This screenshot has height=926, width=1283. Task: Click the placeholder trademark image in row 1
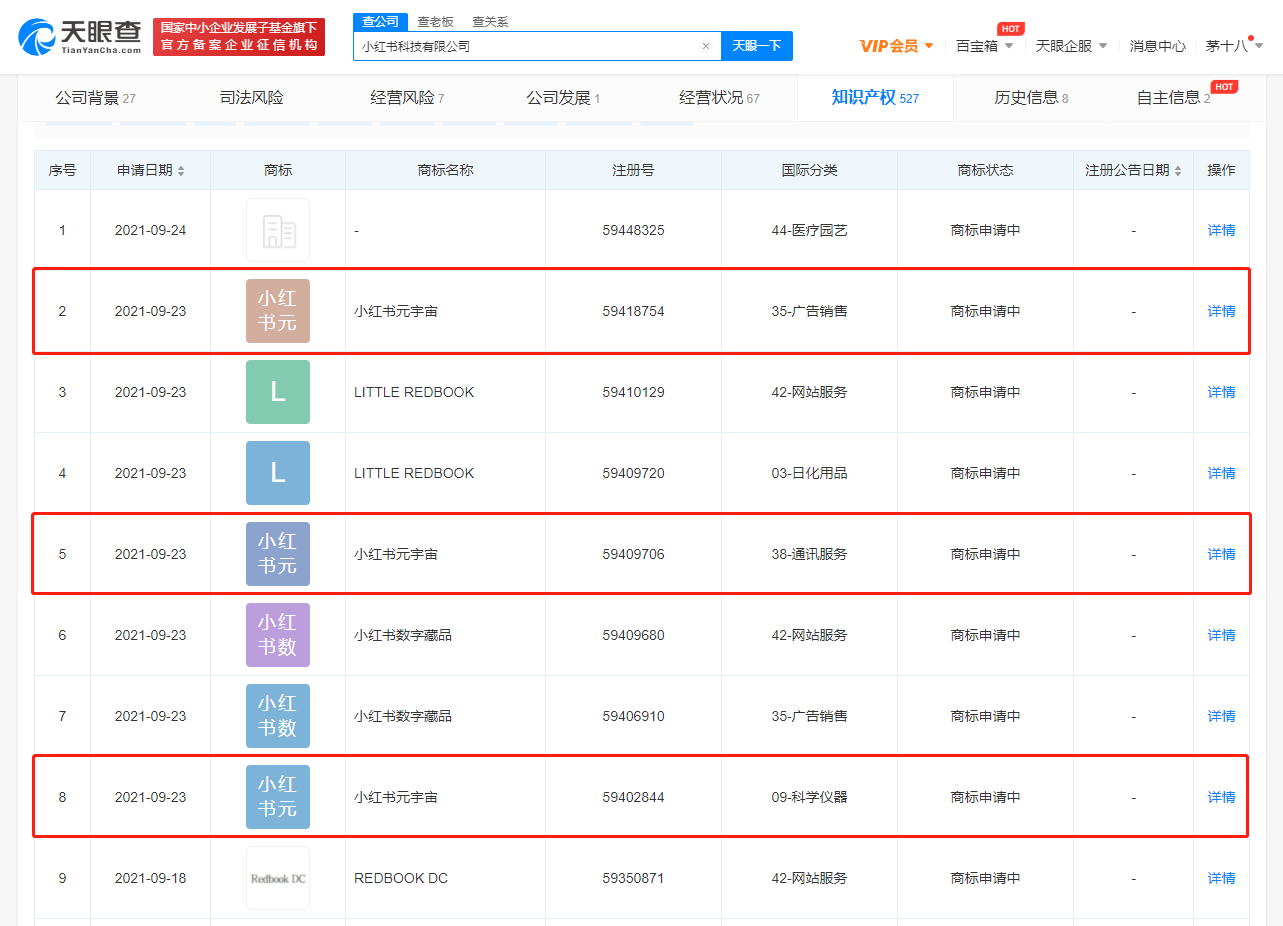pos(278,230)
